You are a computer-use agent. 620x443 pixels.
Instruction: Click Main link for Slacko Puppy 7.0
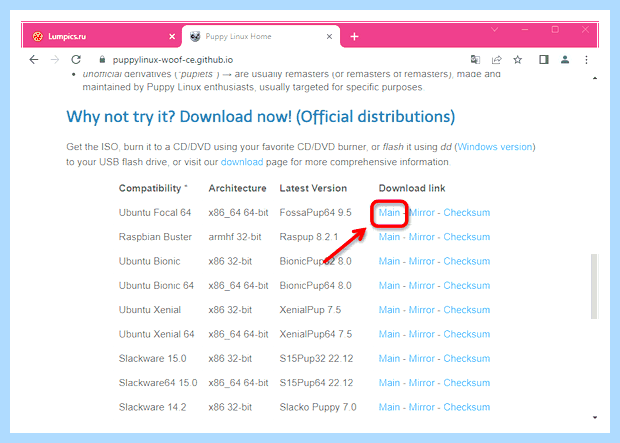[389, 407]
